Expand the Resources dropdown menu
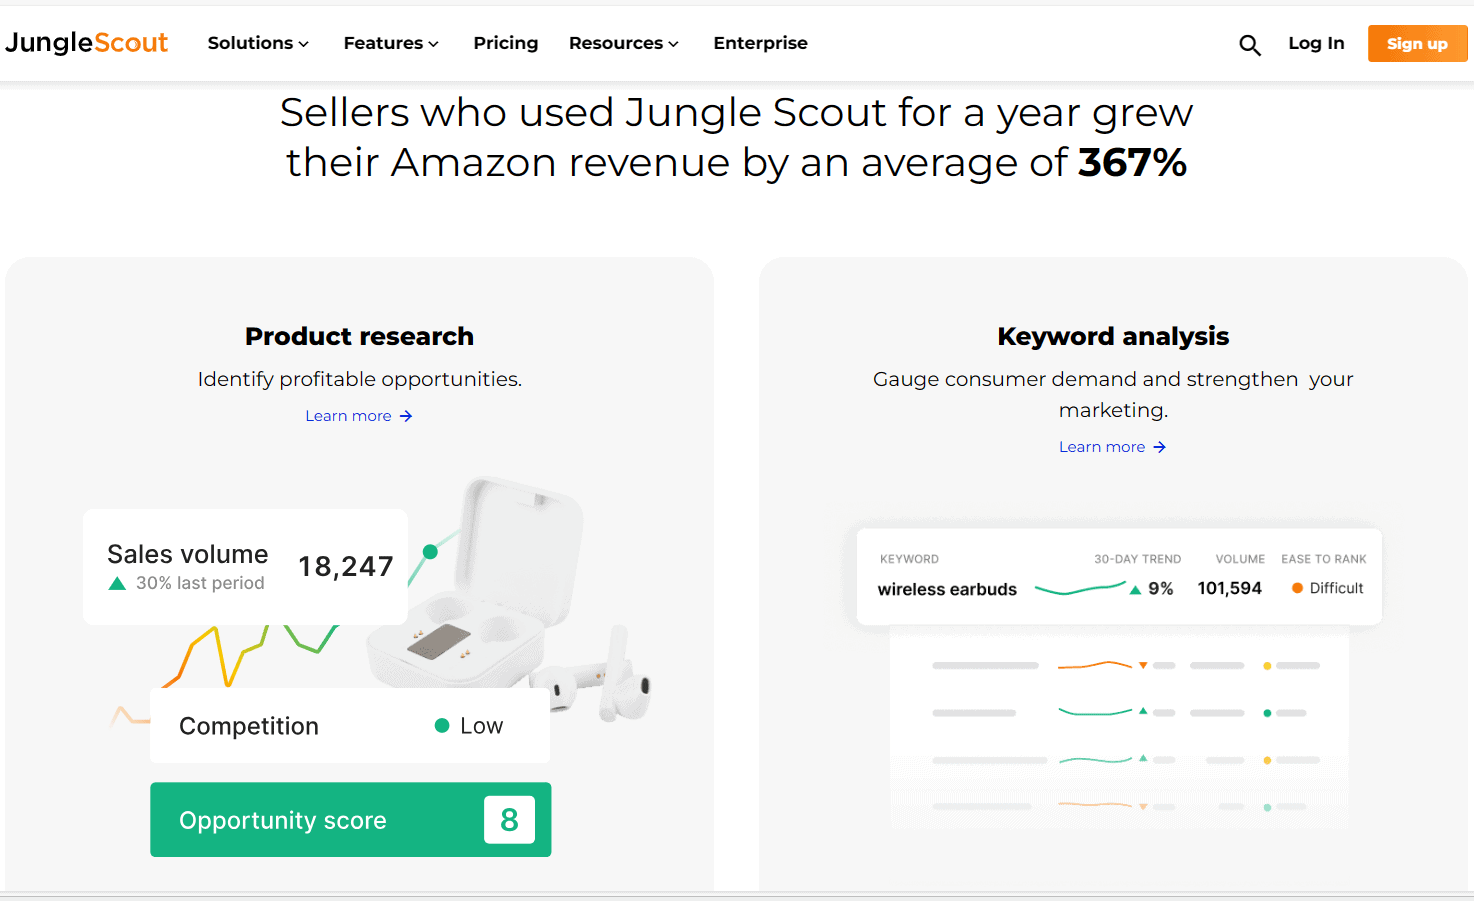The width and height of the screenshot is (1474, 901). coord(623,43)
